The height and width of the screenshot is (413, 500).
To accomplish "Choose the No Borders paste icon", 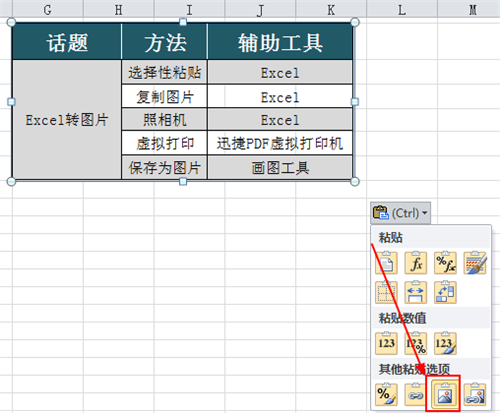I will click(x=386, y=292).
